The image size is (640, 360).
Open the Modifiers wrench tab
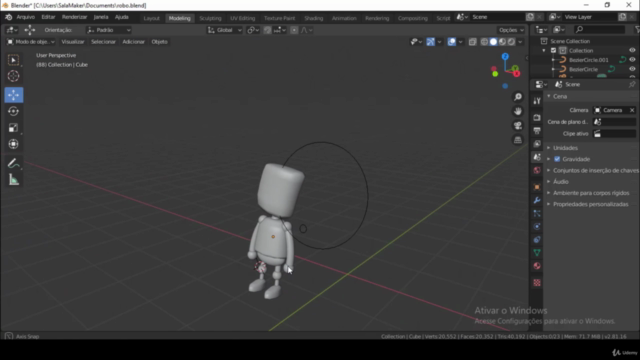click(537, 200)
